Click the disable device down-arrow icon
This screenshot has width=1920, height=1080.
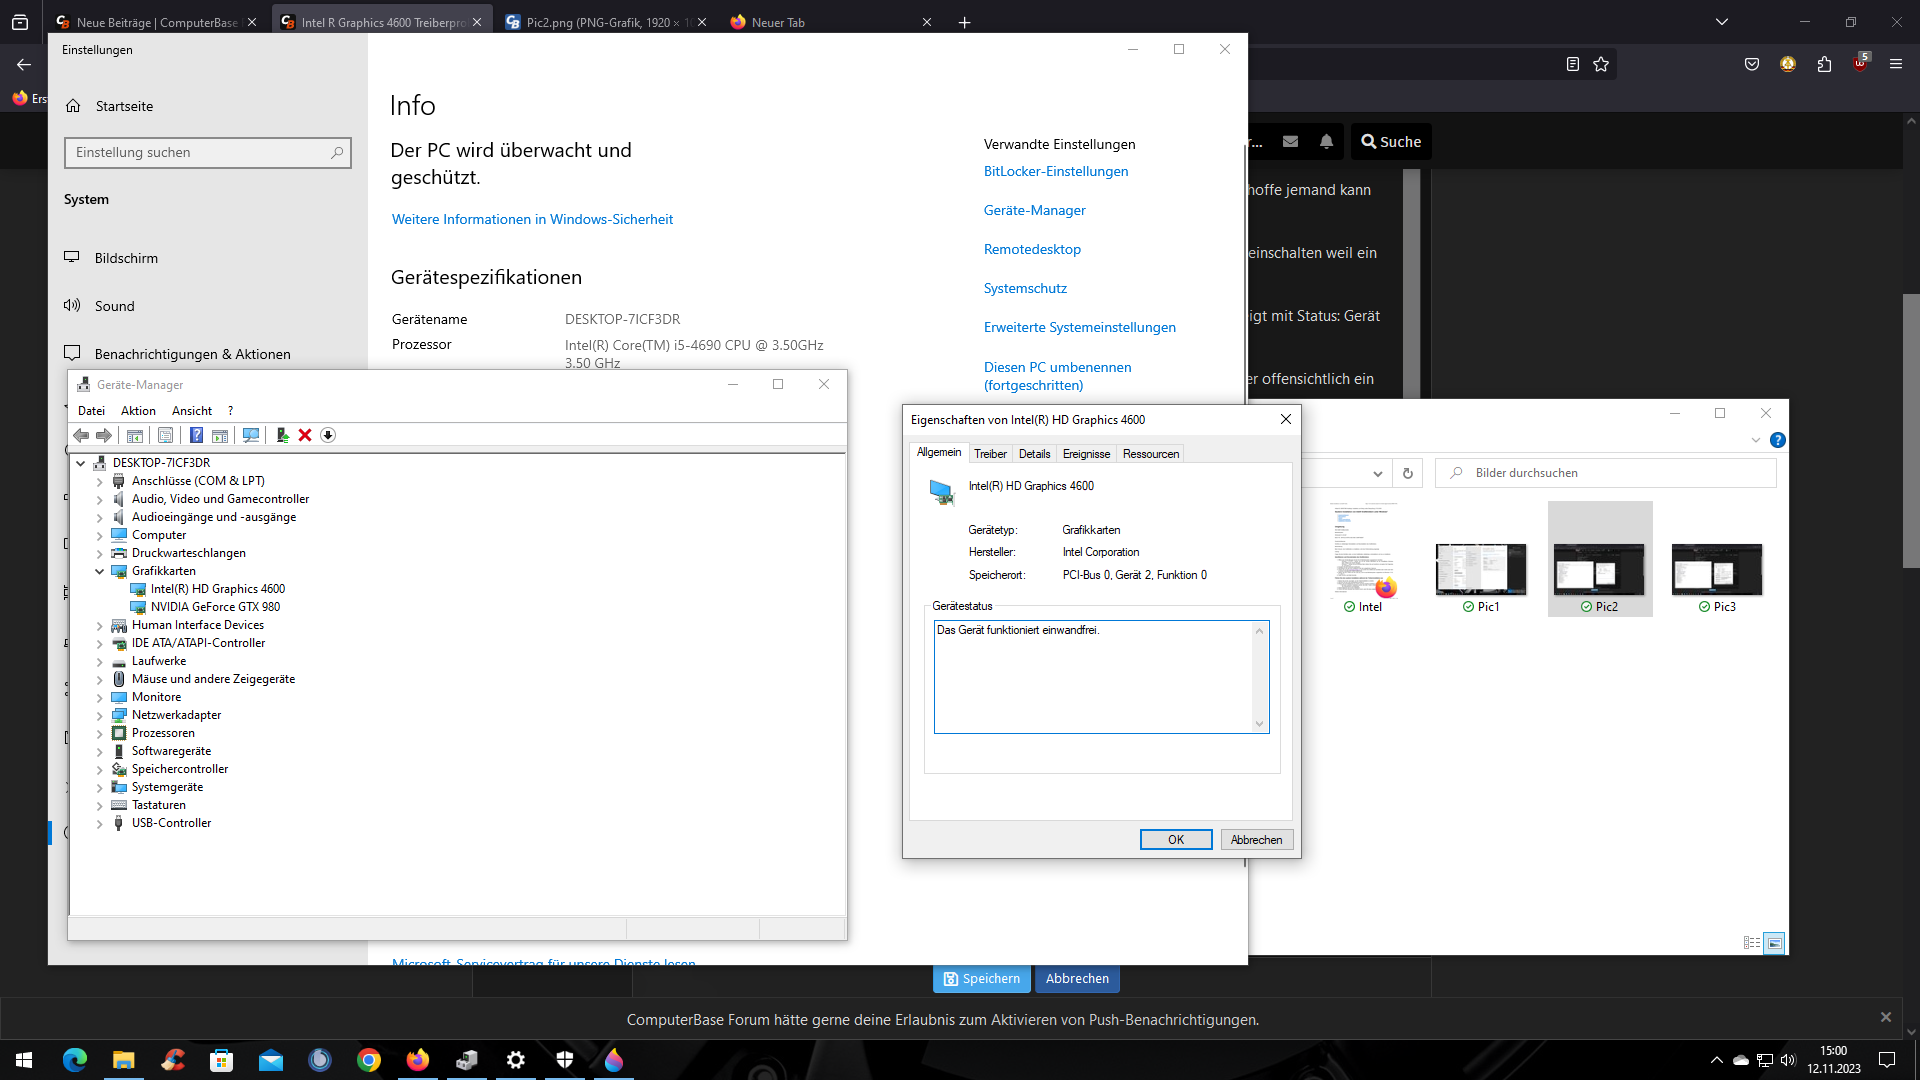[328, 435]
